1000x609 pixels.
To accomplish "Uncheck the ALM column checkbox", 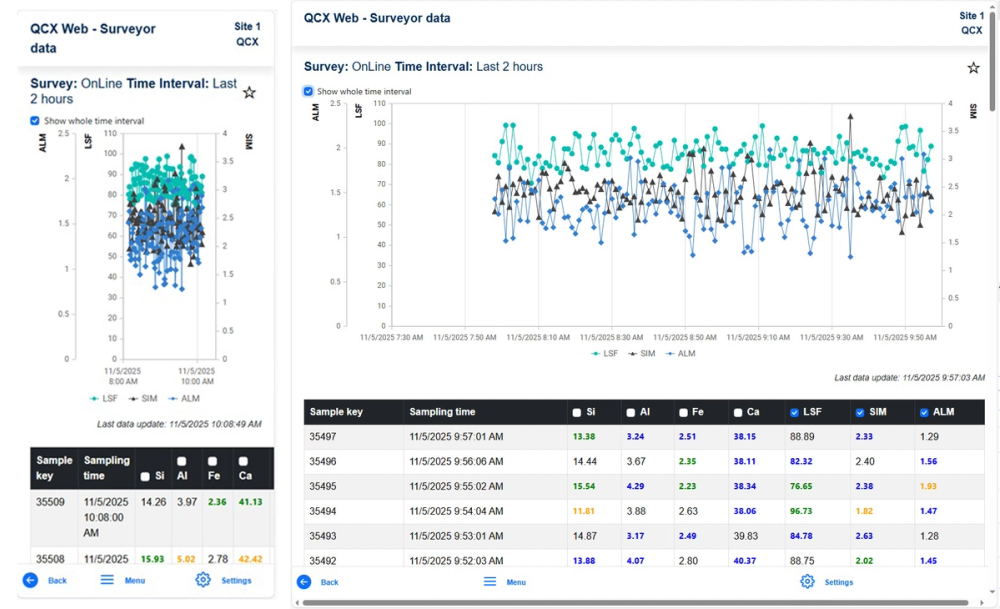I will point(923,411).
